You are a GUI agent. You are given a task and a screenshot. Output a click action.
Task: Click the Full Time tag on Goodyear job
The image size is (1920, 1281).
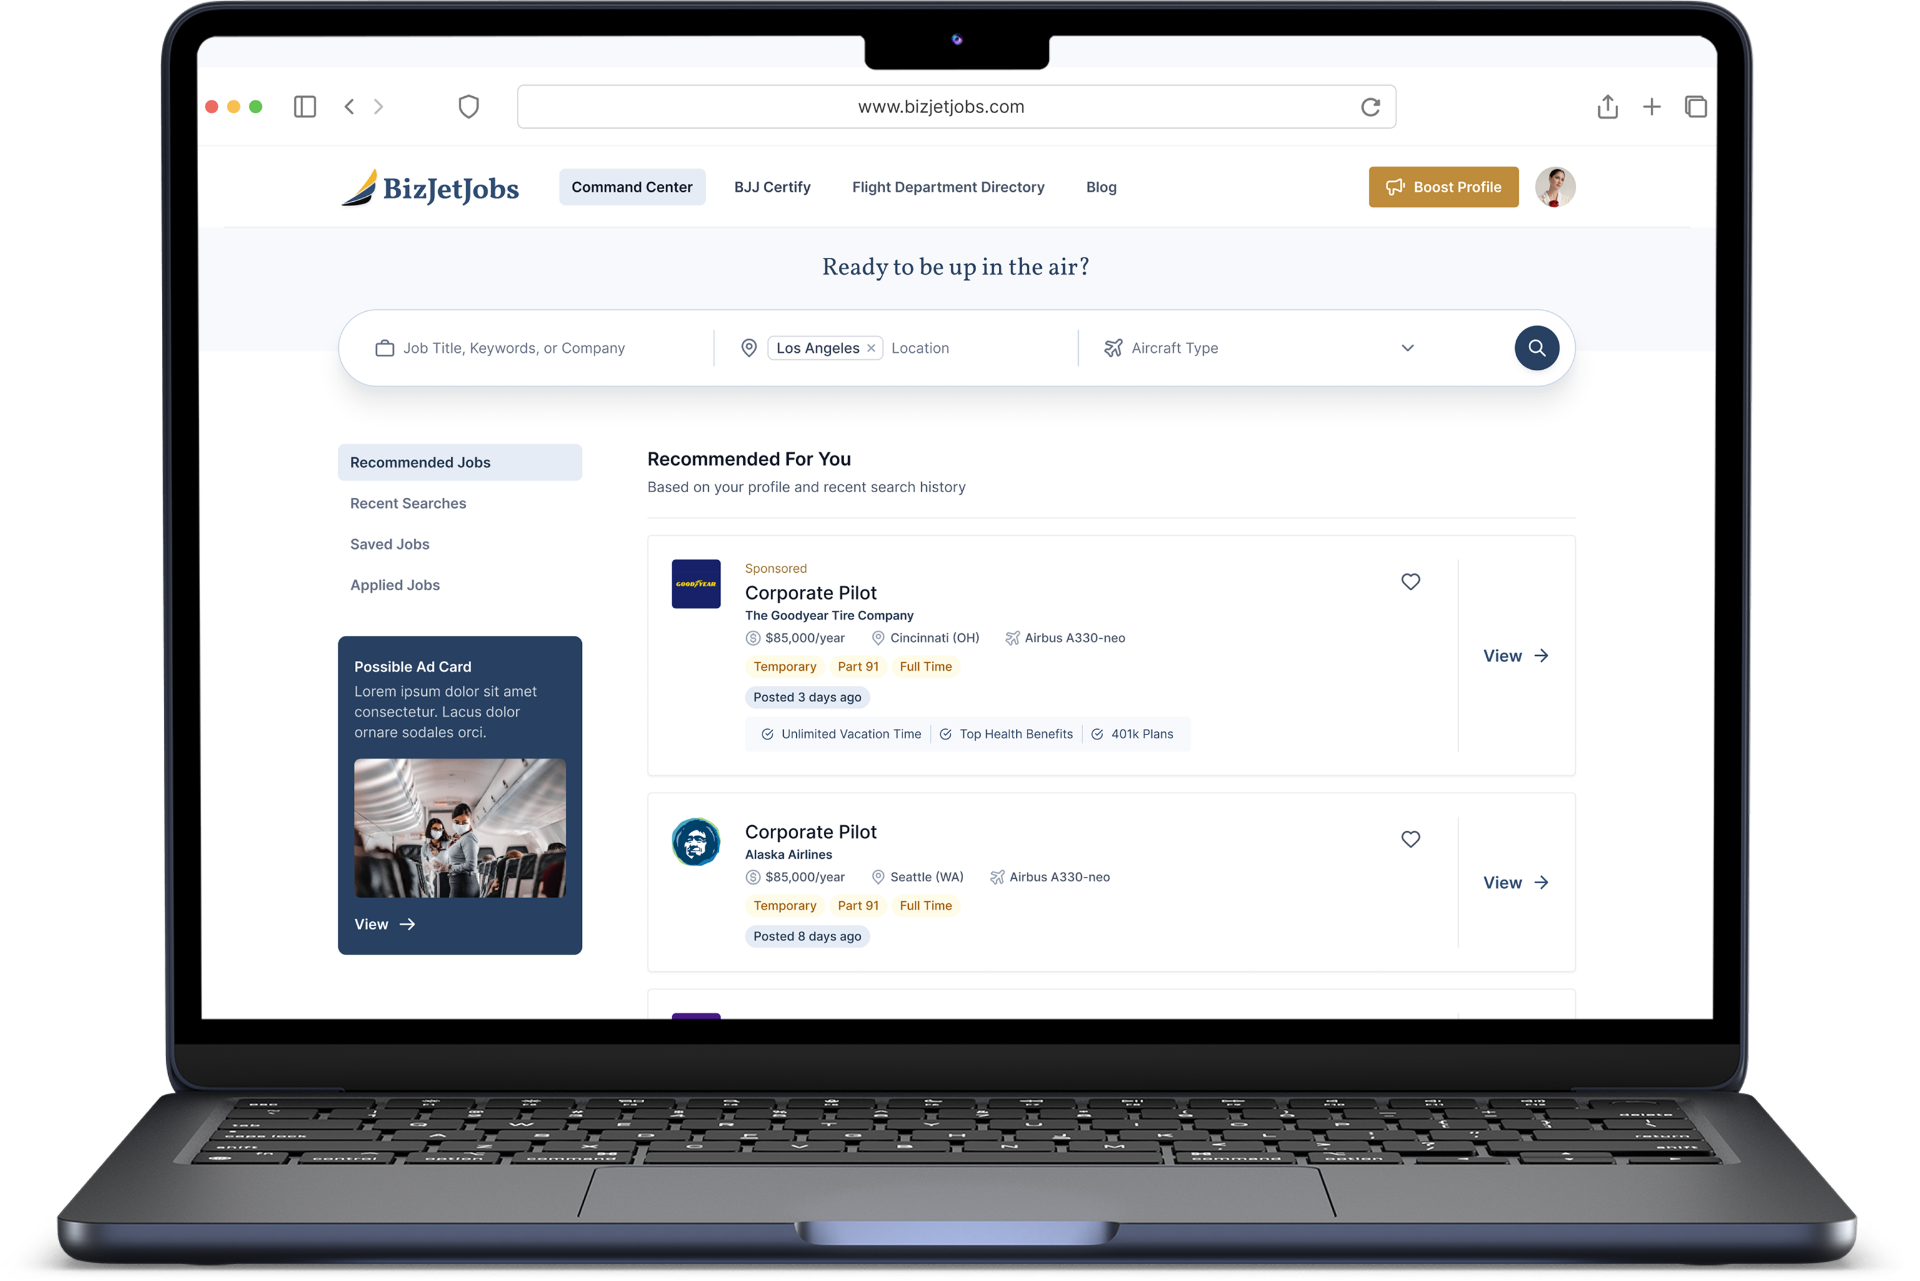(926, 667)
